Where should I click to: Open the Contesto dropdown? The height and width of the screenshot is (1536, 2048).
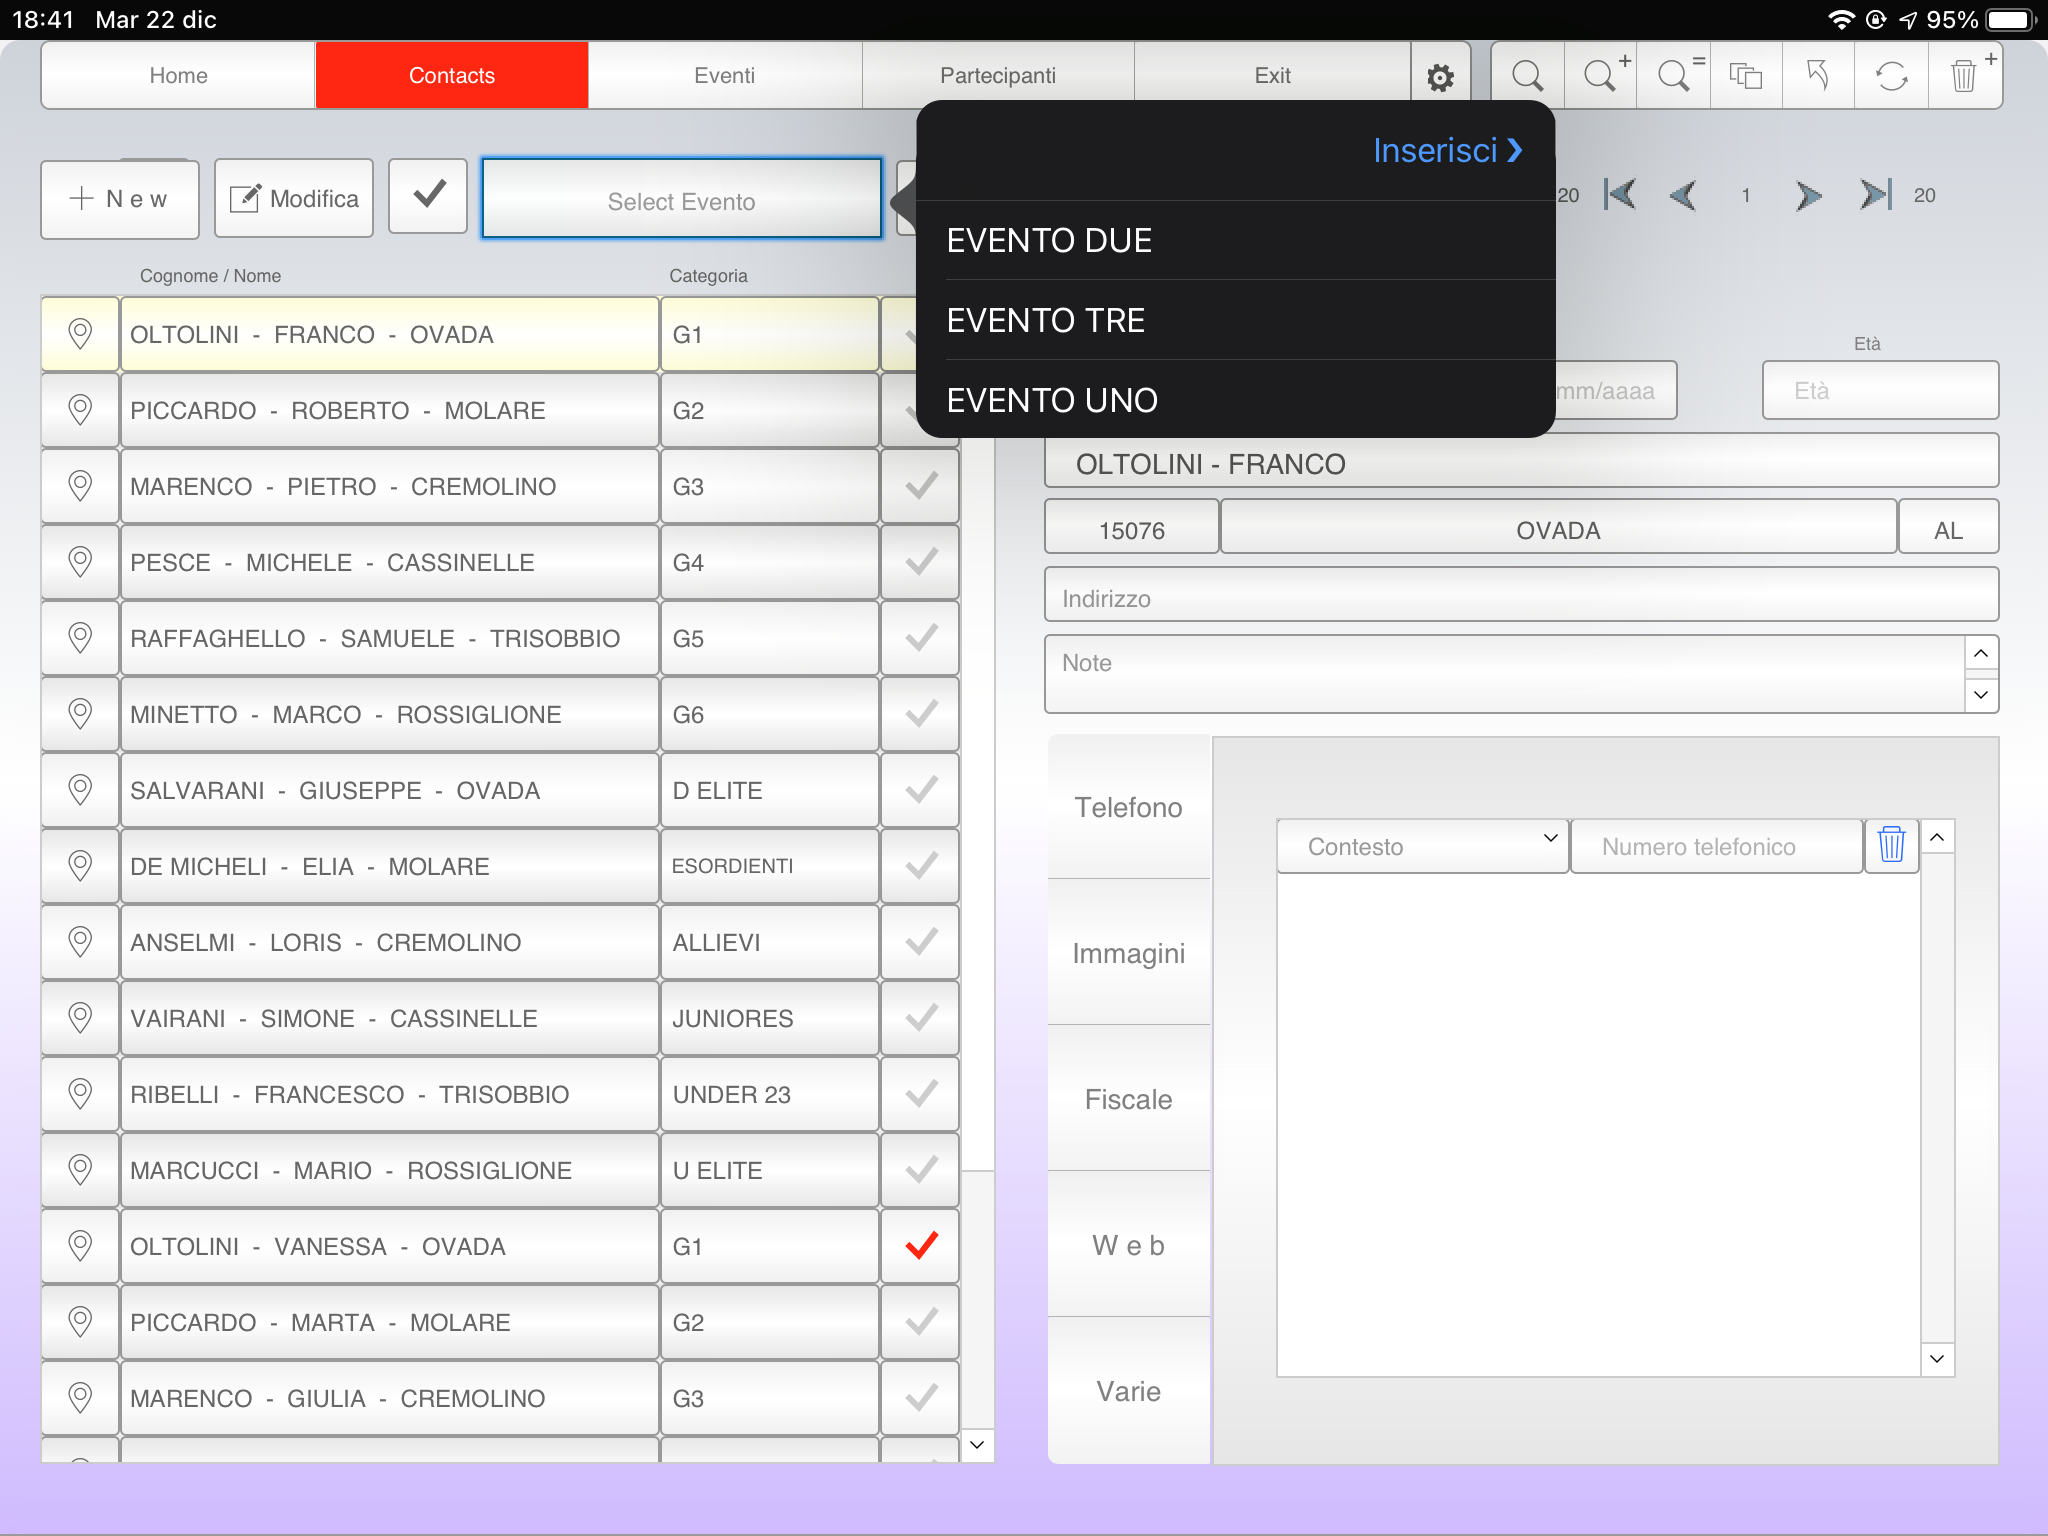1422,846
